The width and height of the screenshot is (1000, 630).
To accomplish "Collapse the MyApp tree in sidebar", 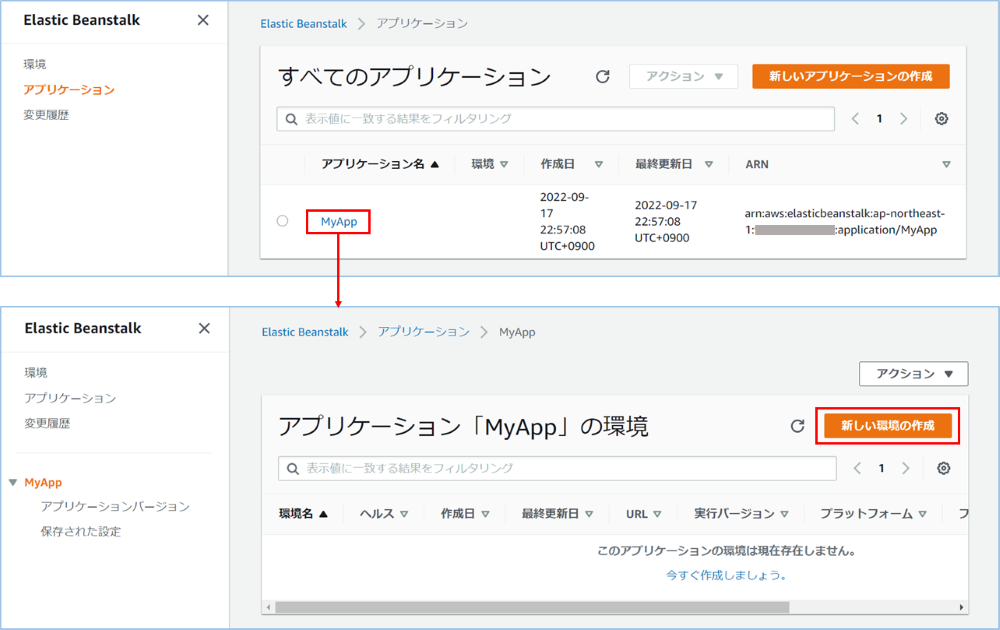I will (x=13, y=482).
